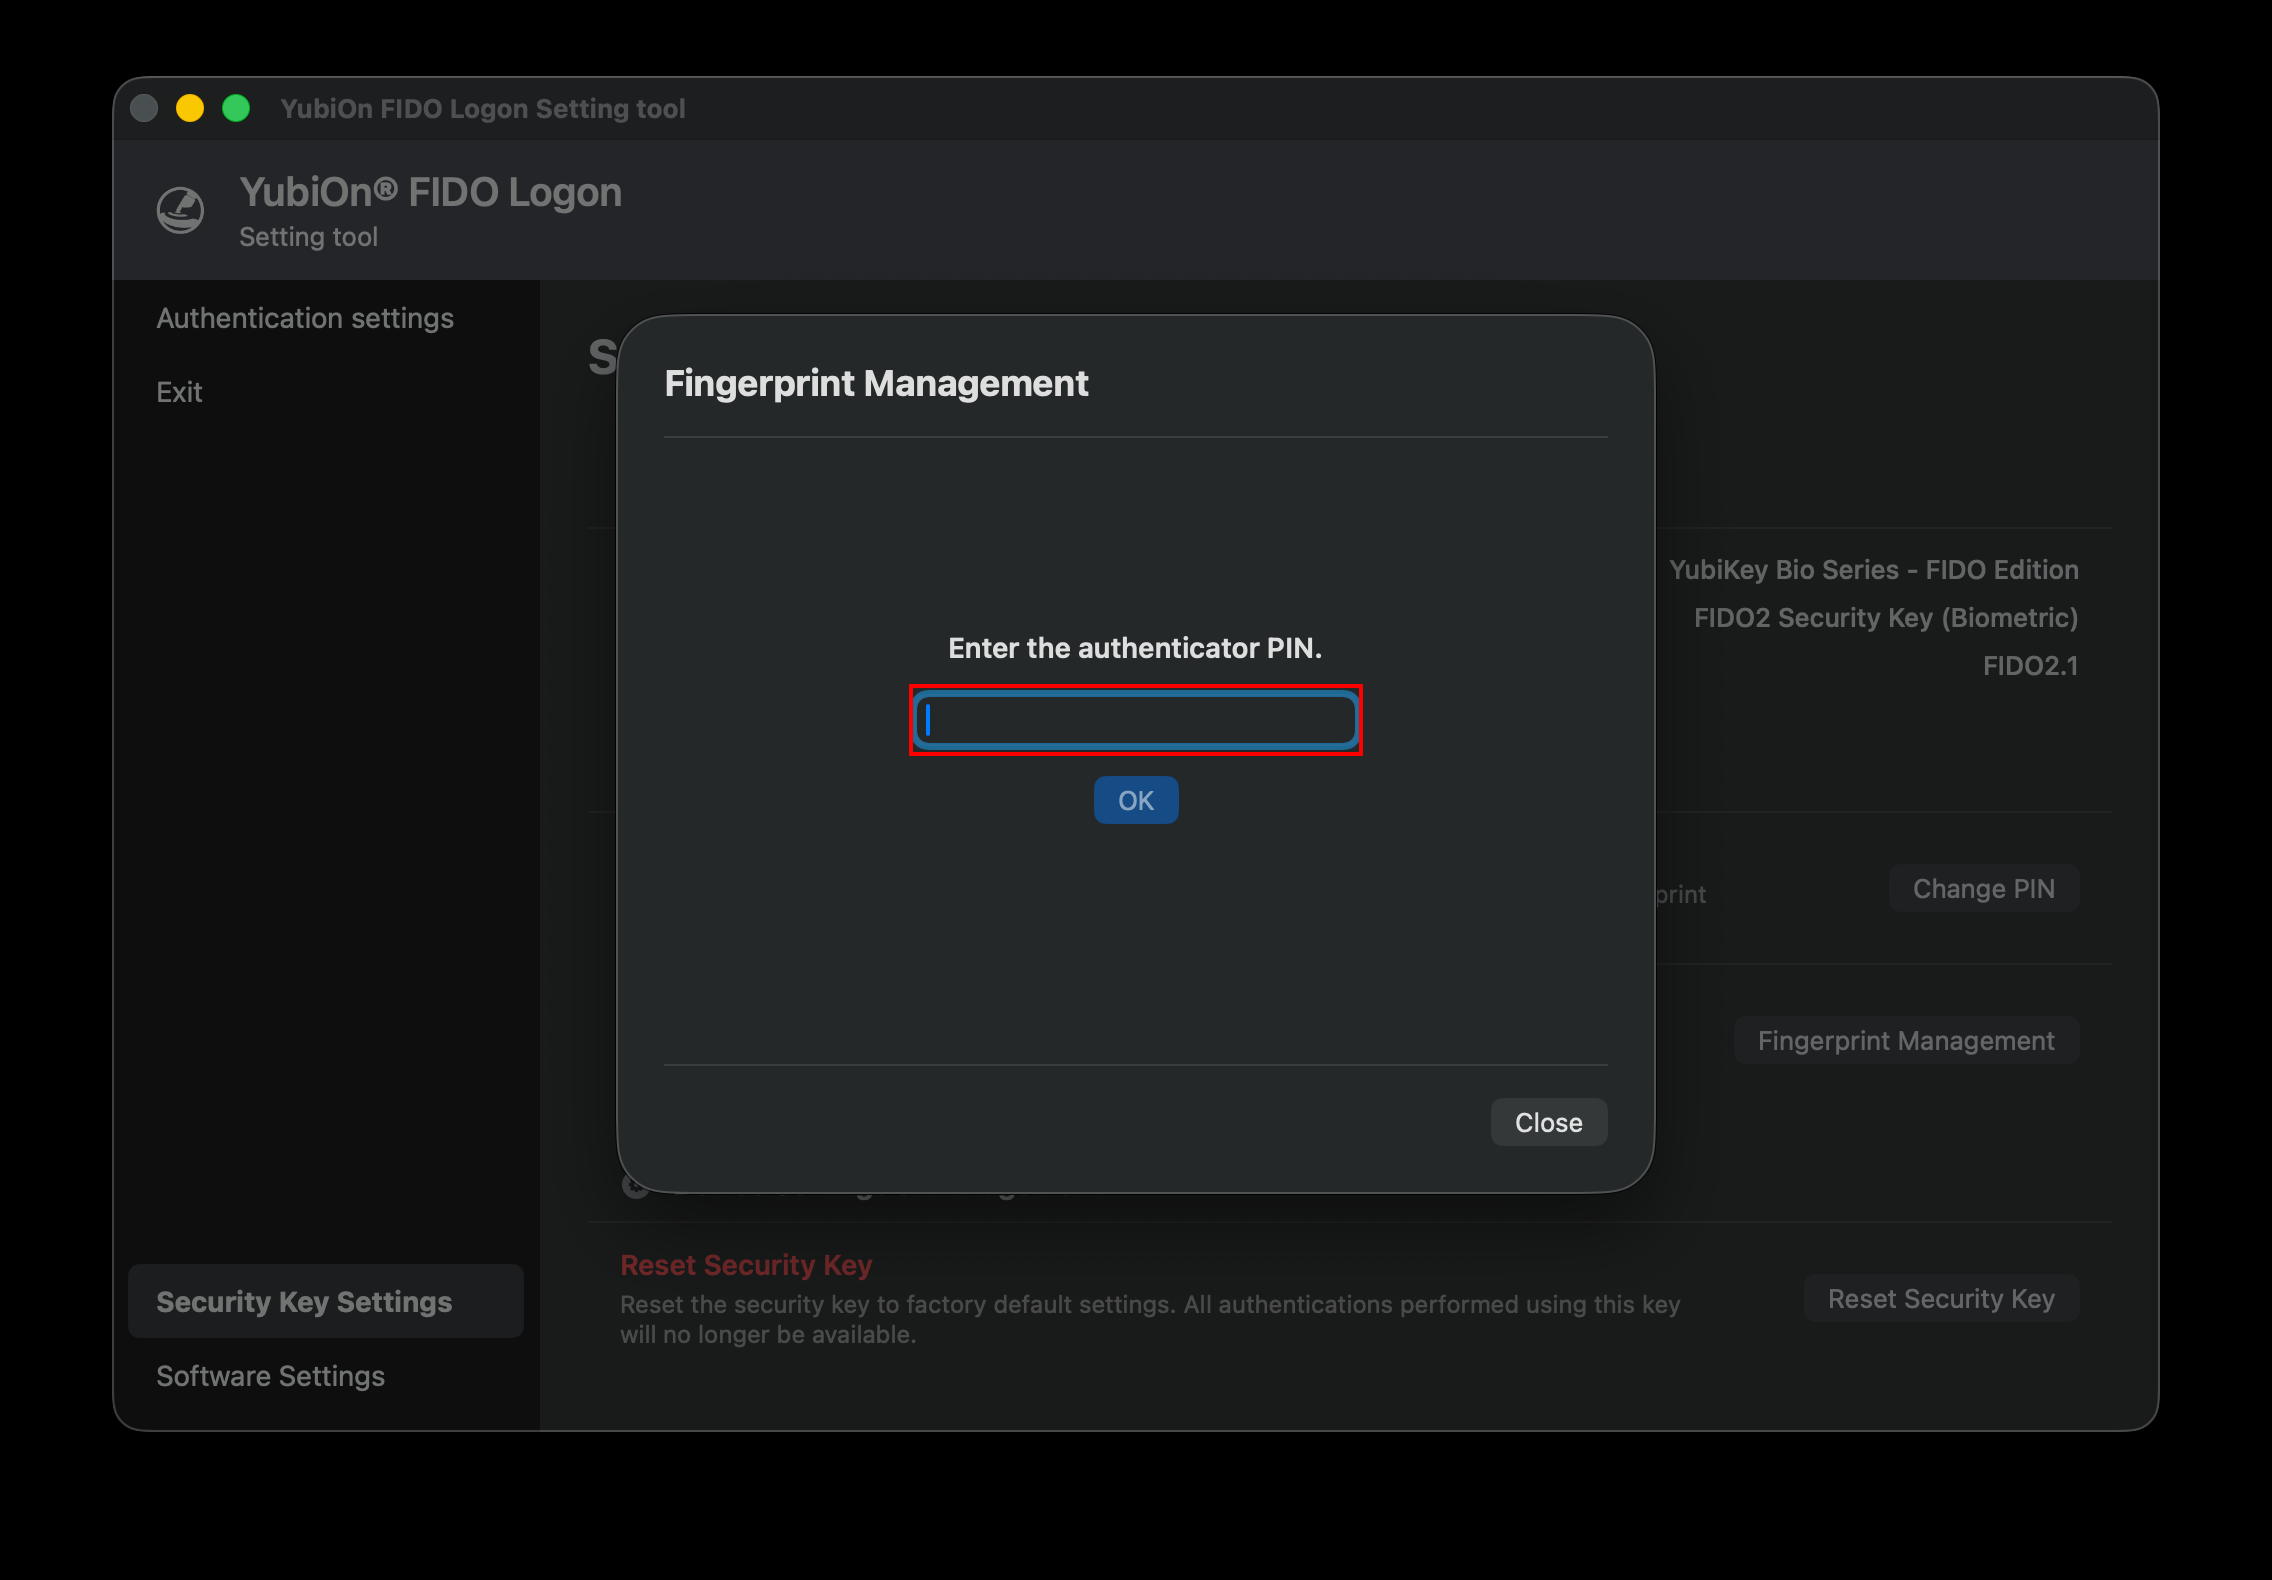The width and height of the screenshot is (2272, 1580).
Task: Click the 'FIDO2 Security Key (Biometric)' text
Action: click(1886, 618)
